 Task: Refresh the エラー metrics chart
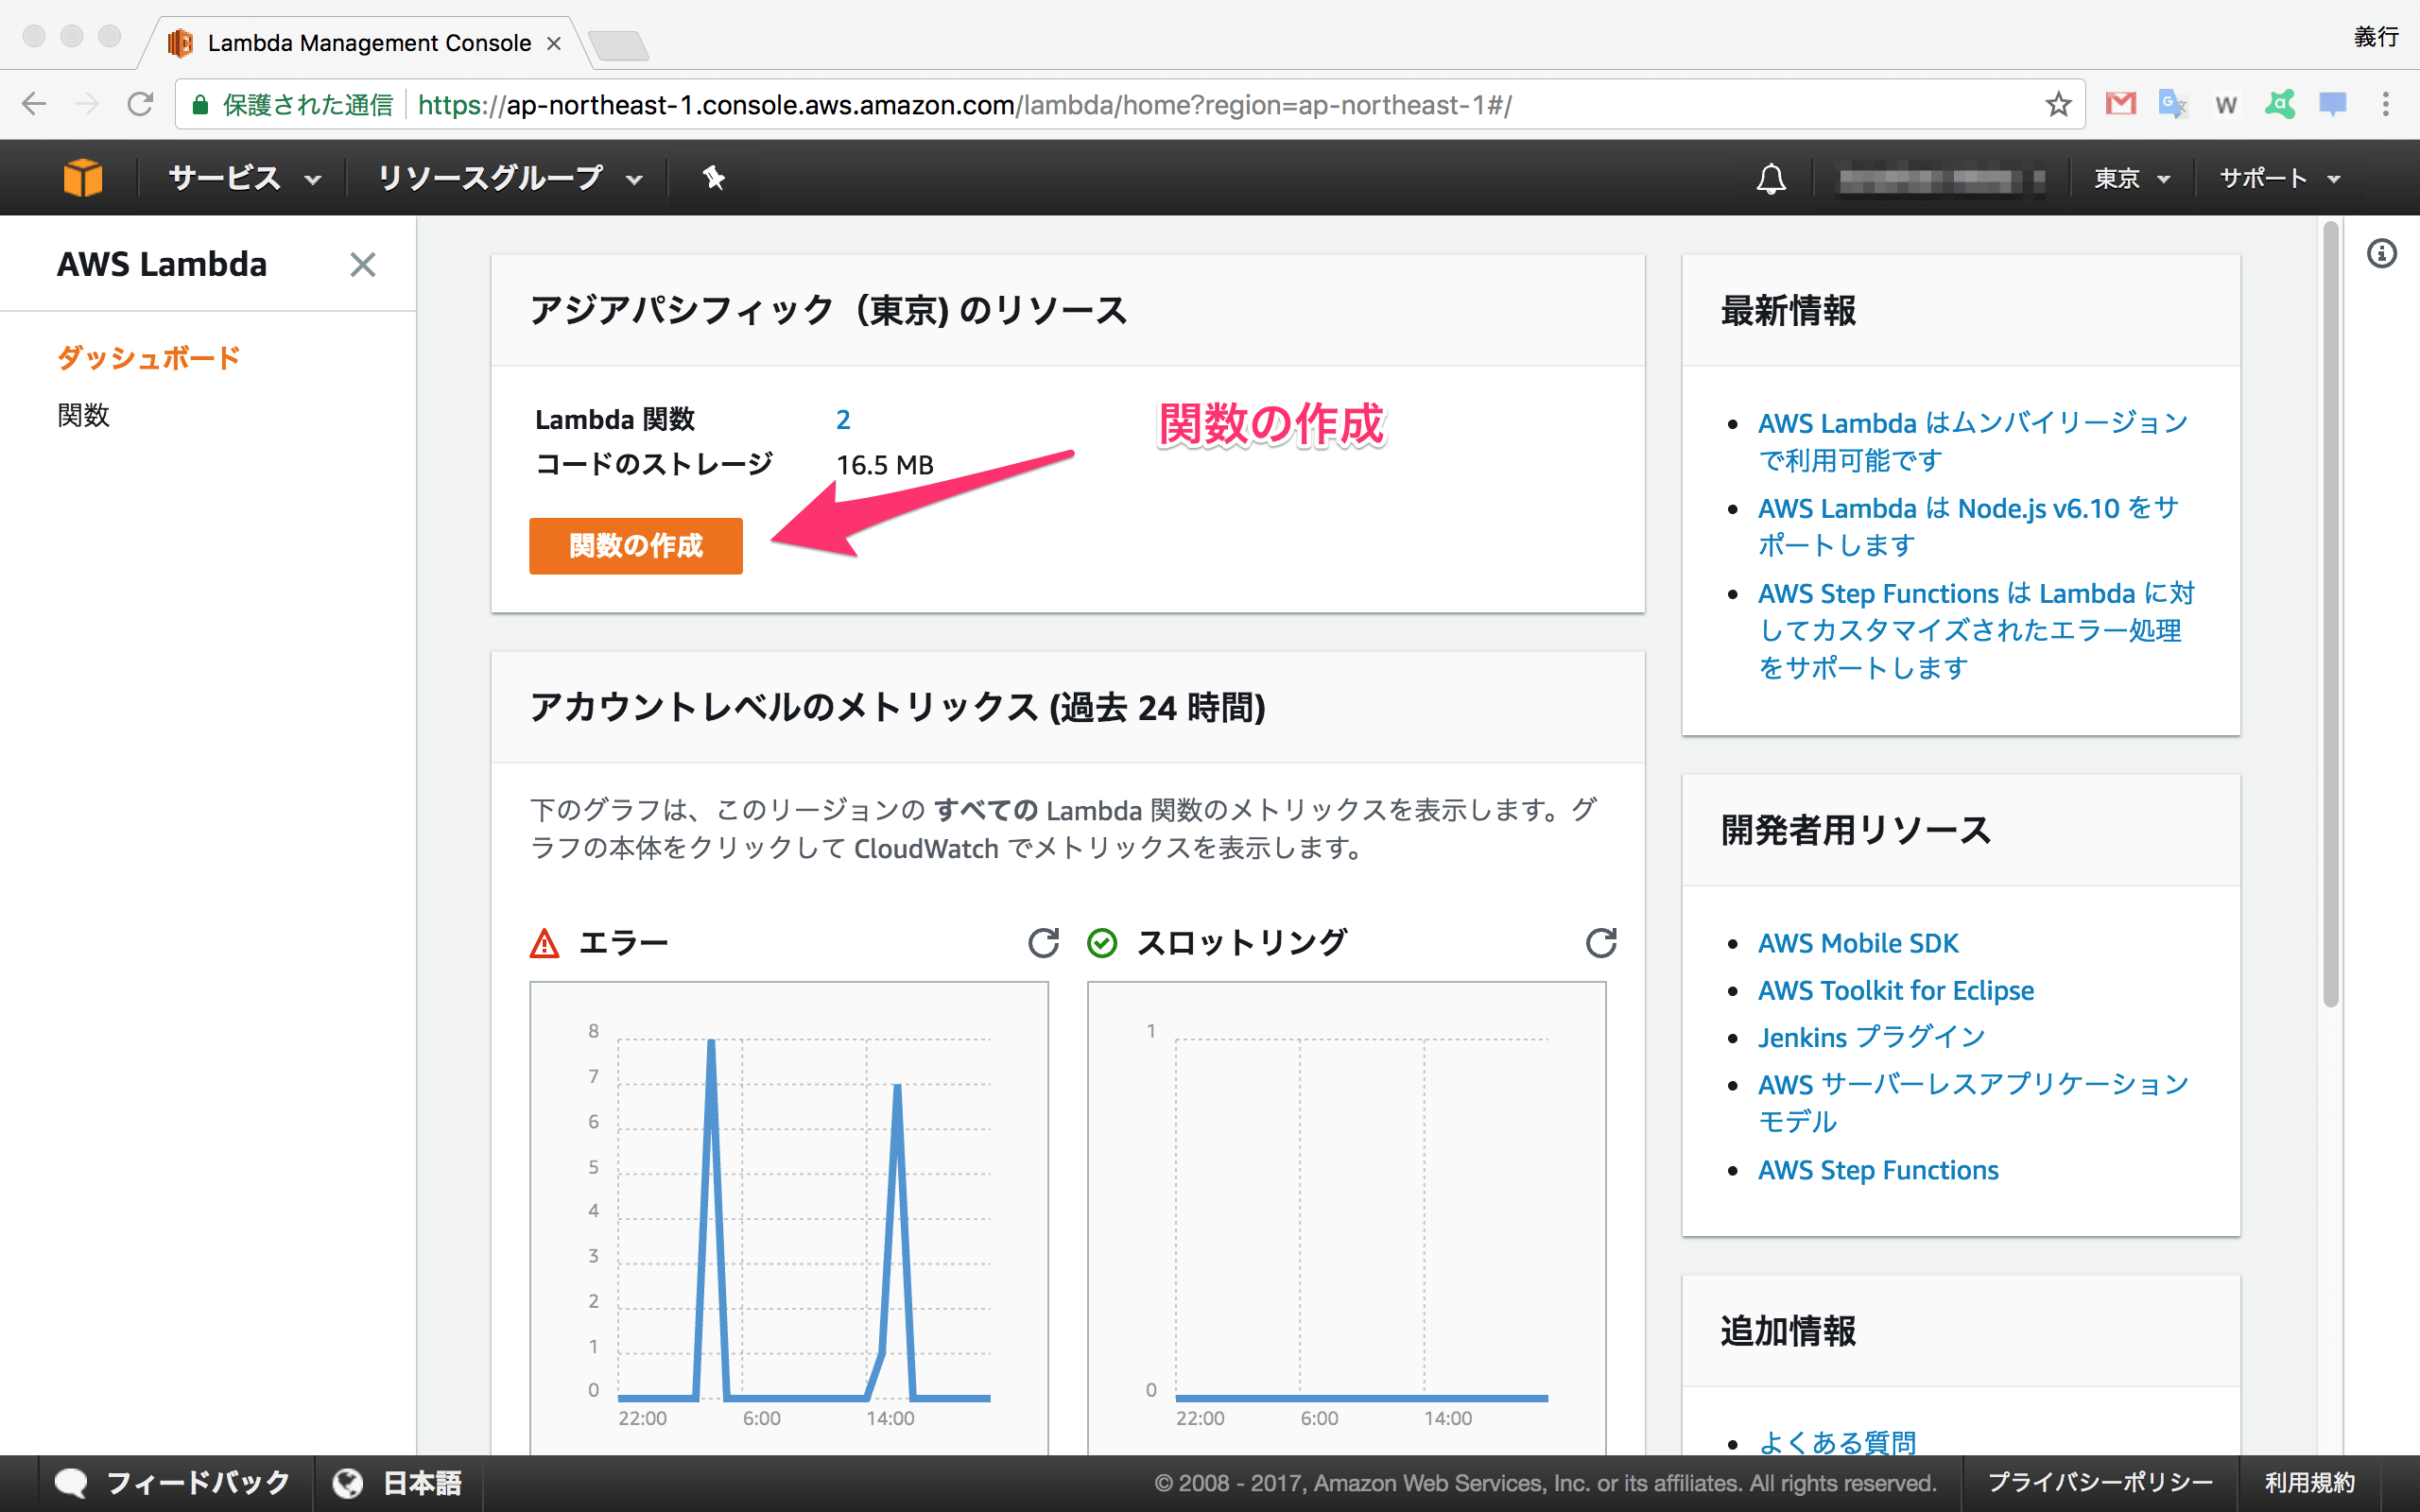click(x=1043, y=942)
